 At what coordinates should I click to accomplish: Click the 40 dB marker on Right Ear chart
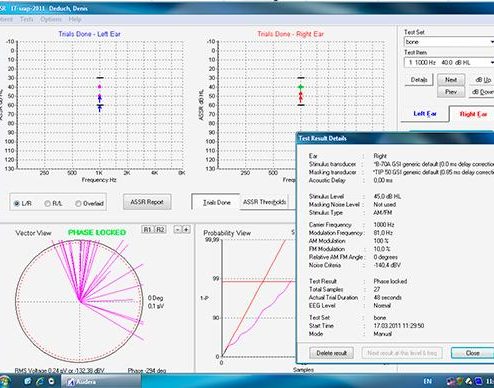click(301, 87)
